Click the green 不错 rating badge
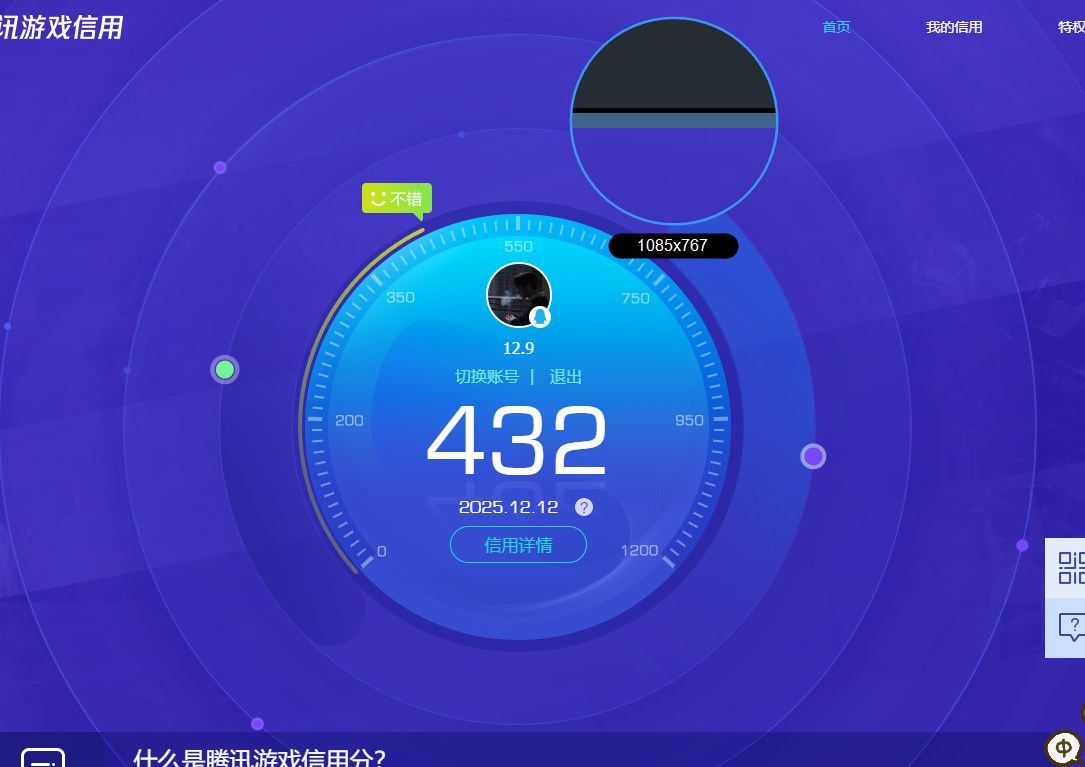The width and height of the screenshot is (1085, 767). [396, 199]
